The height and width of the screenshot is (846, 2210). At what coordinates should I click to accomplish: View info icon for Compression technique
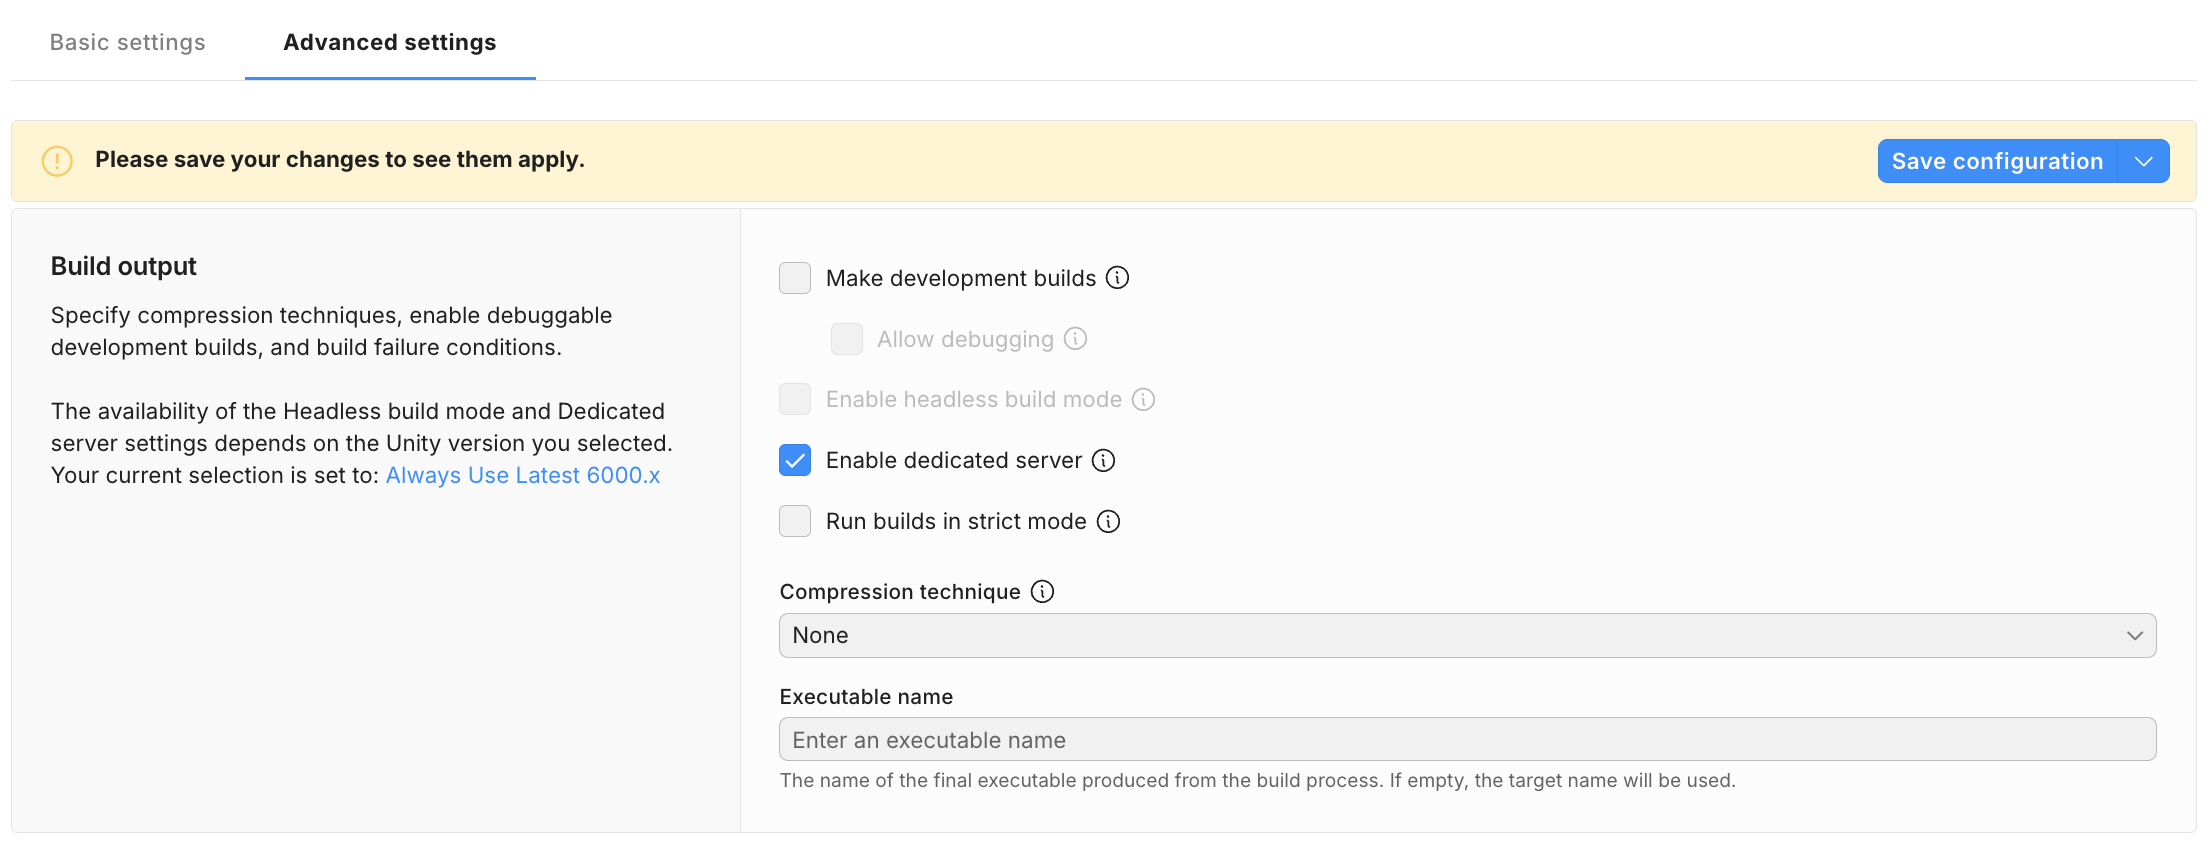click(x=1042, y=592)
